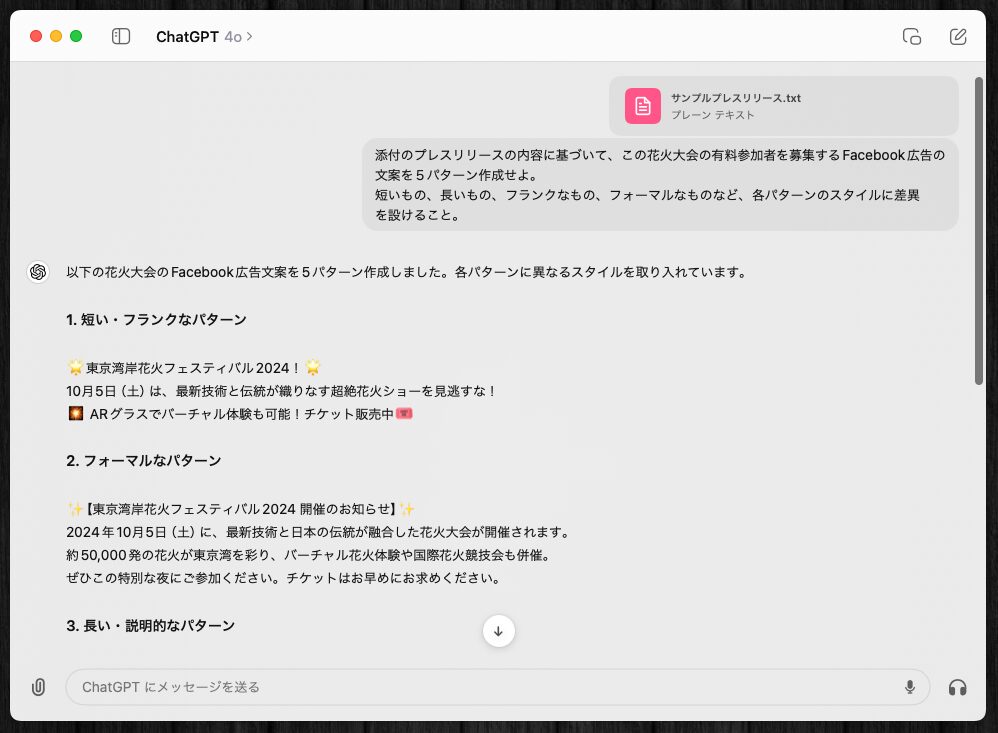This screenshot has height=733, width=998.
Task: Click the pink document file icon
Action: pos(642,106)
